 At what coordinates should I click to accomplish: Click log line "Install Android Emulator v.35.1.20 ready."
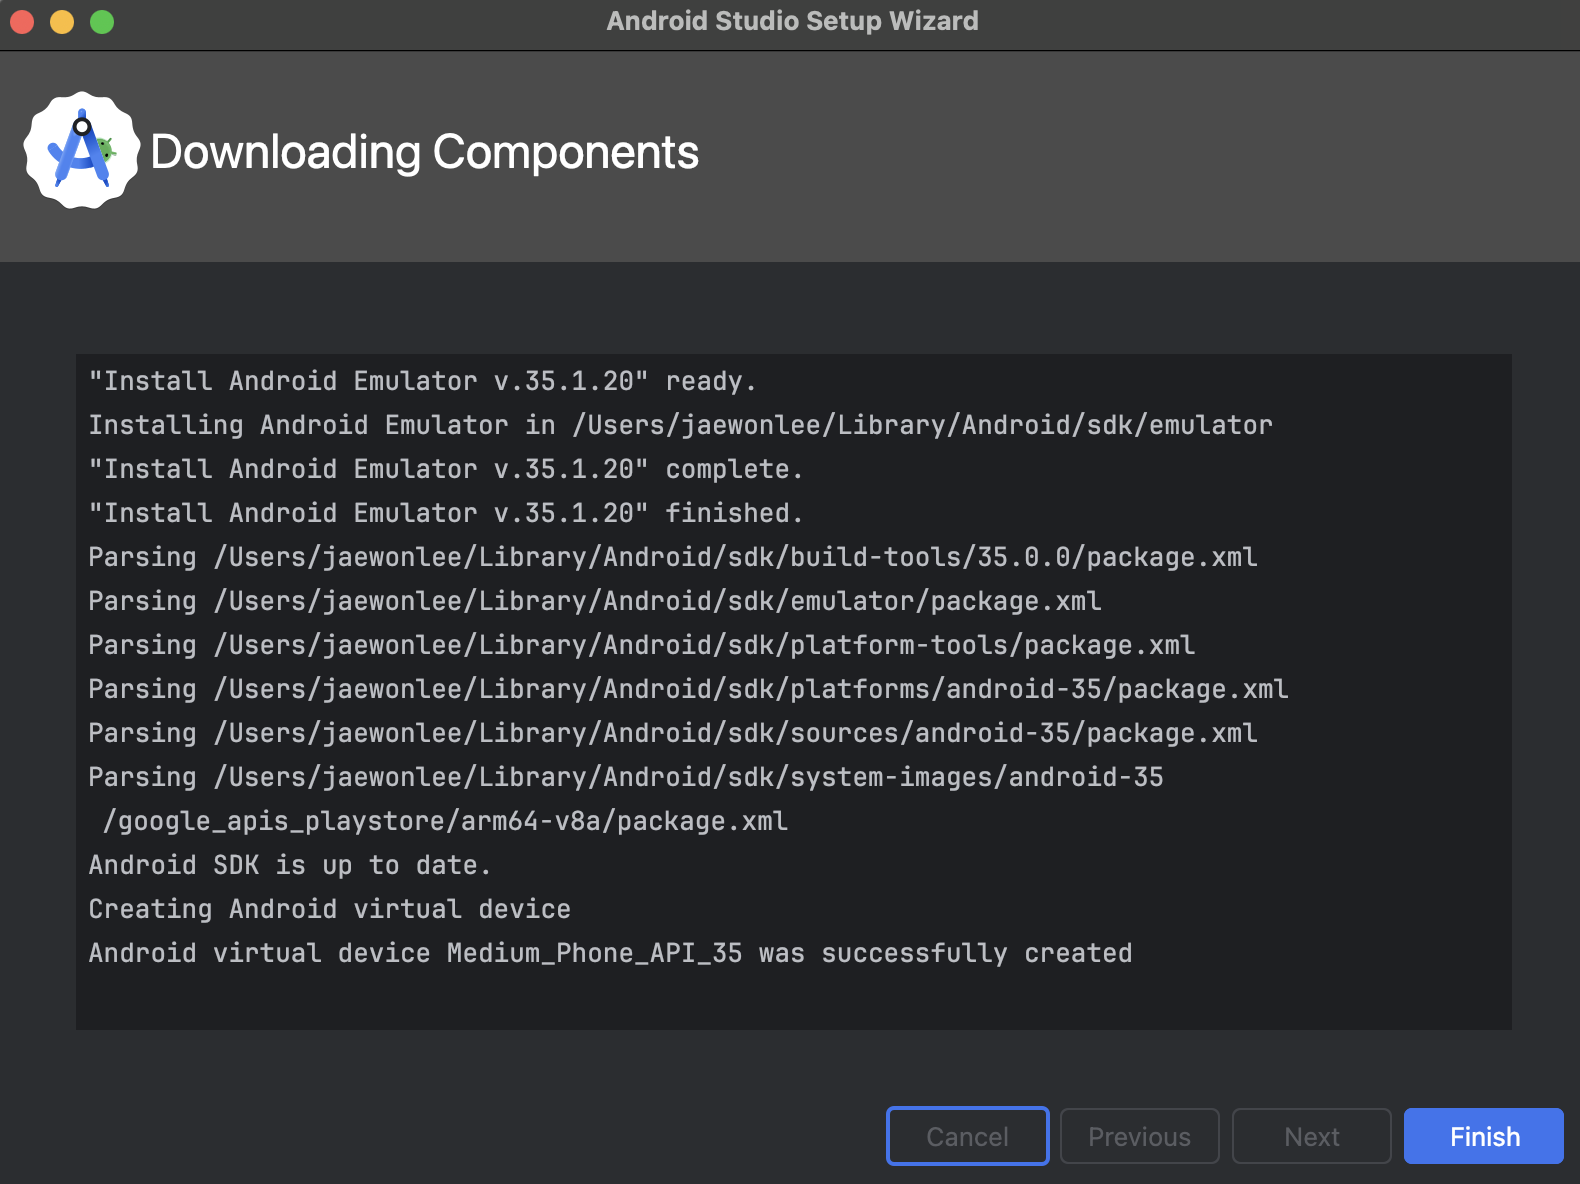tap(422, 381)
